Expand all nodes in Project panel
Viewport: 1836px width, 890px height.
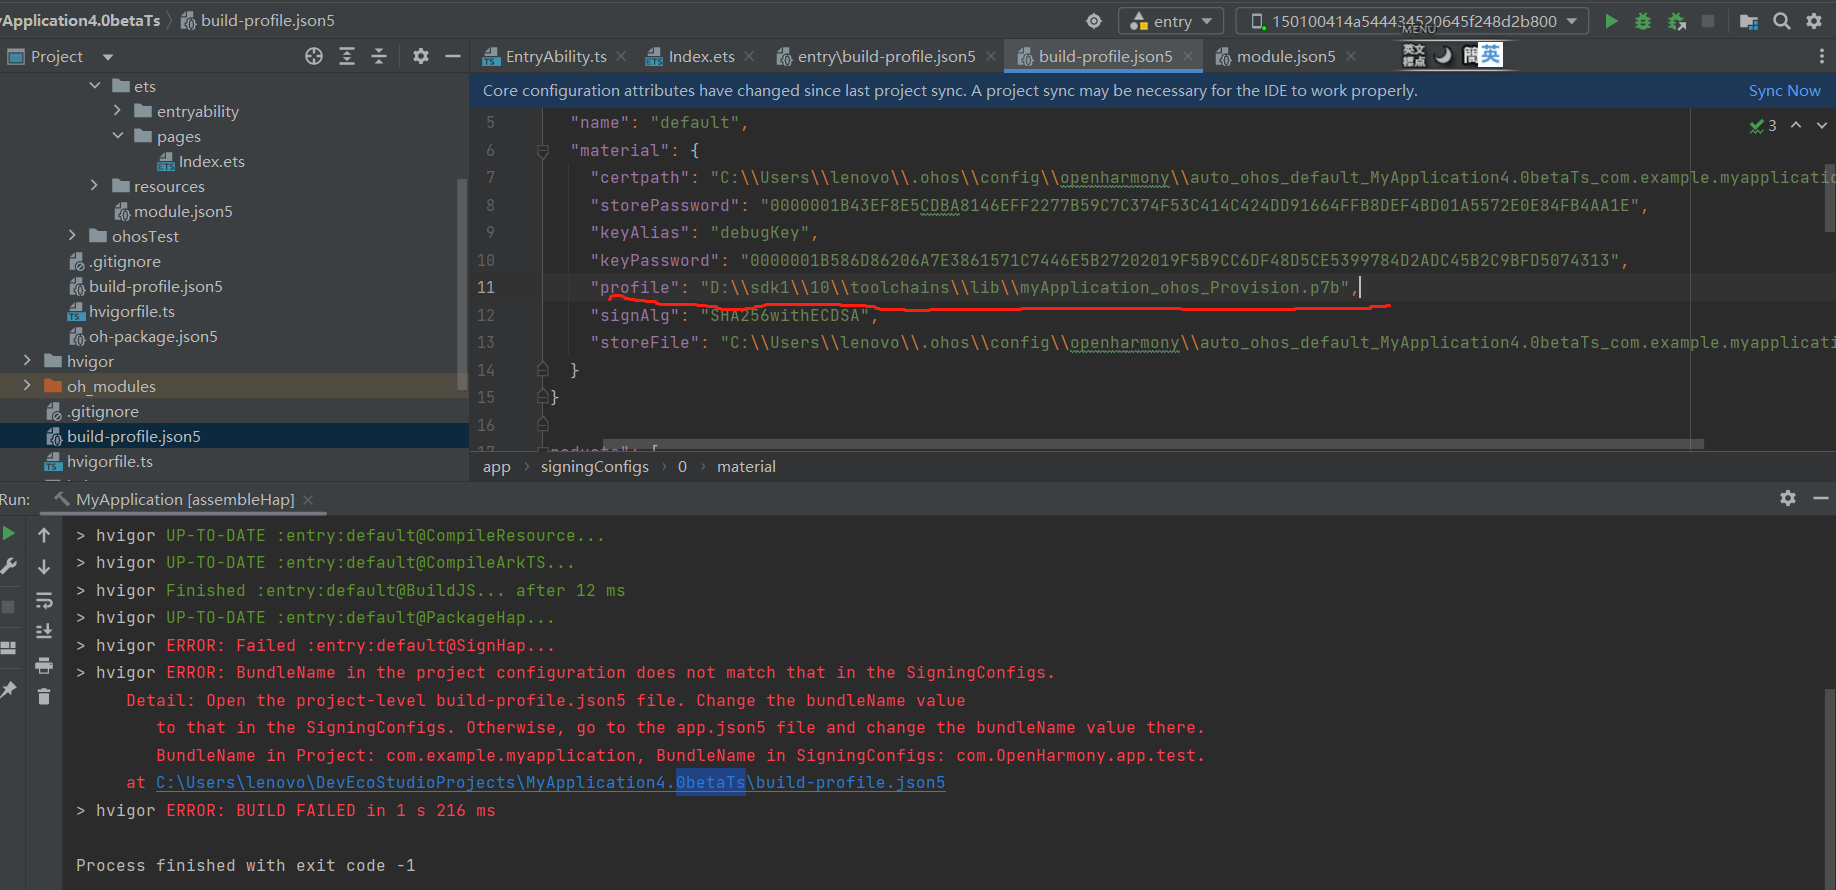347,56
